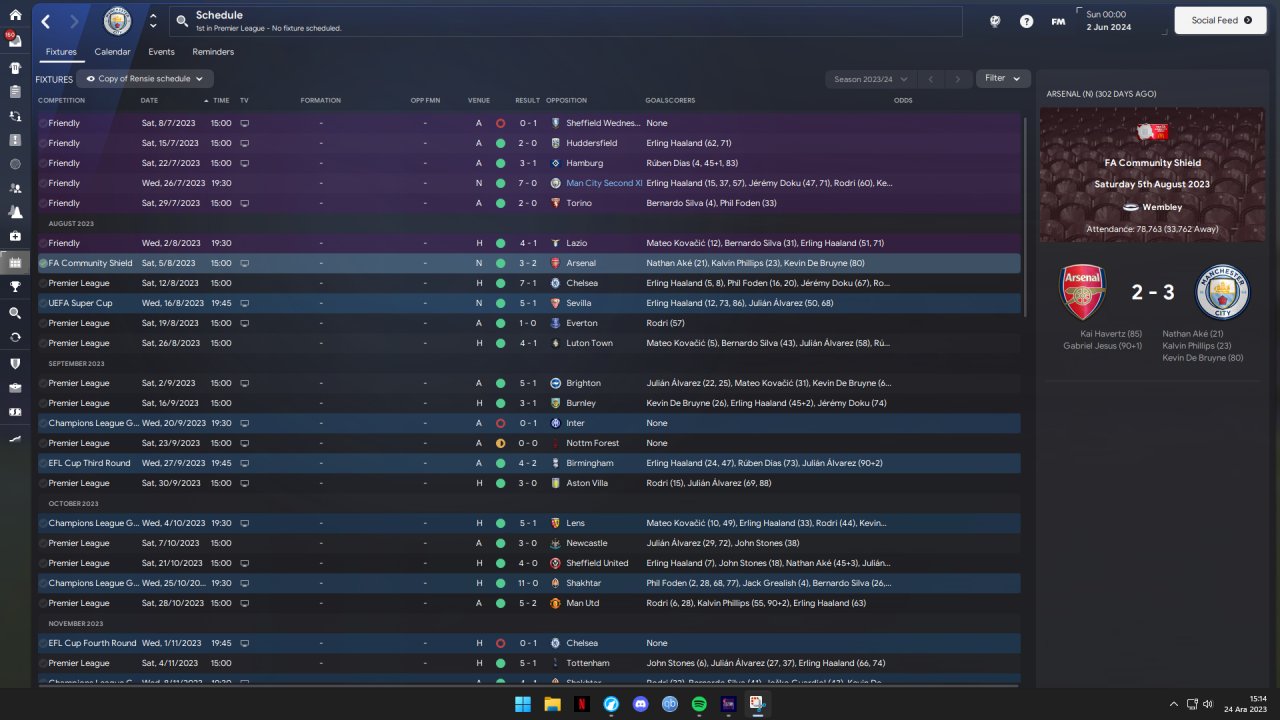Screen dimensions: 1280x720
Task: Click the club switcher up/down chevrons
Action: [152, 20]
